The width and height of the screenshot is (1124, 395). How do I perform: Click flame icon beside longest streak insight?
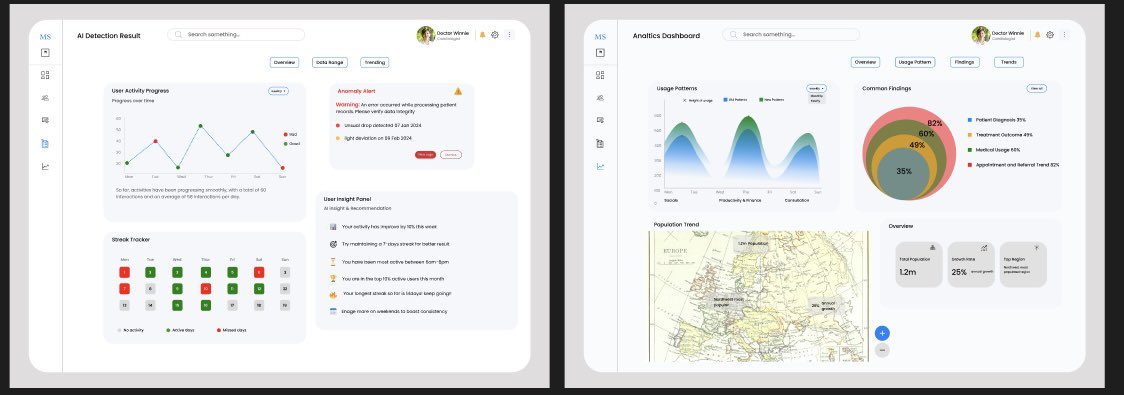[333, 294]
